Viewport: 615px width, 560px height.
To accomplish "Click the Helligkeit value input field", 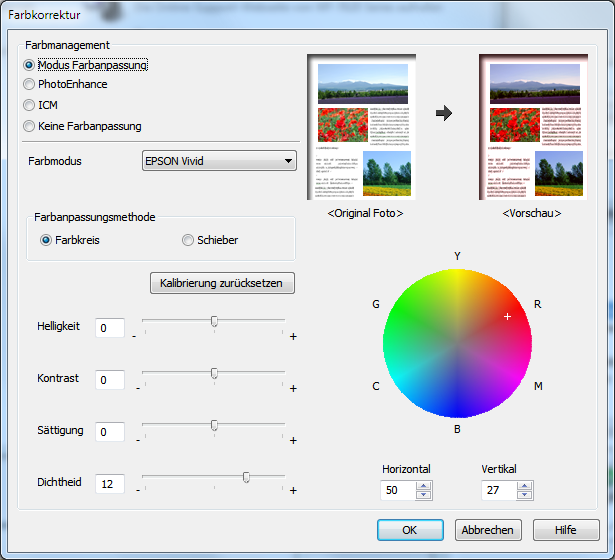I will (x=109, y=328).
